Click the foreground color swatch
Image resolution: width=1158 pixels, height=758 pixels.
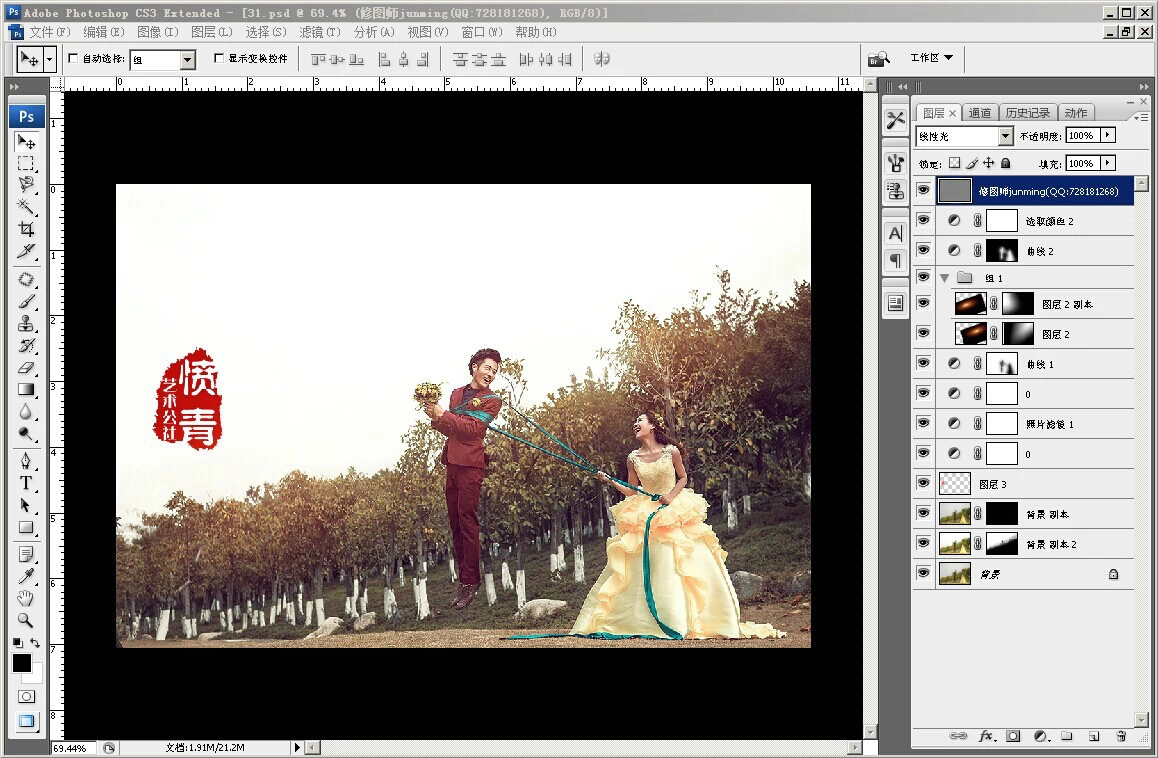pyautogui.click(x=21, y=663)
